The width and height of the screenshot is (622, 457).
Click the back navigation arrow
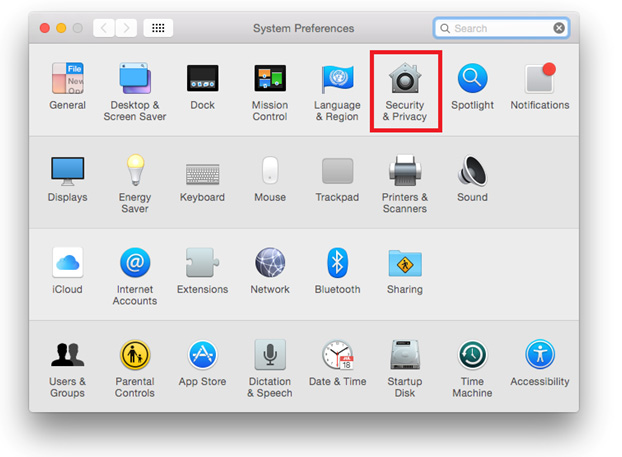tap(104, 28)
